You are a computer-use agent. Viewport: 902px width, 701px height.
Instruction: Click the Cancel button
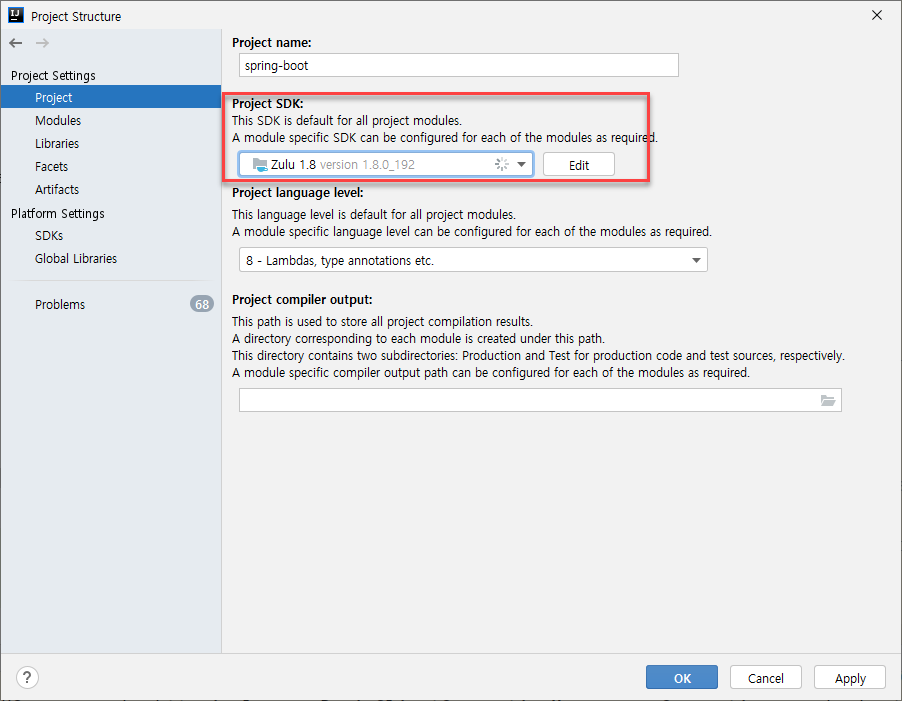point(766,677)
